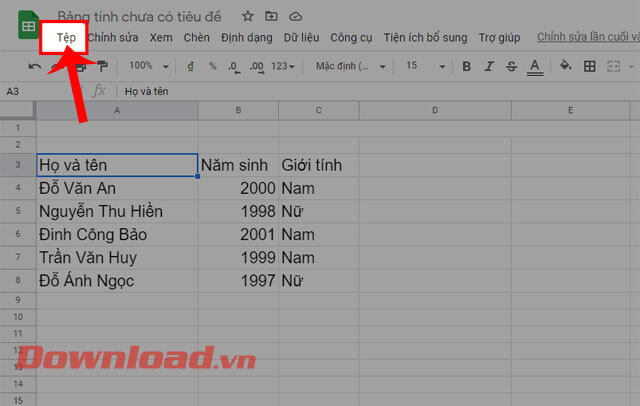Open the merge cells dropdown arrow
The width and height of the screenshot is (640, 406).
(x=631, y=67)
